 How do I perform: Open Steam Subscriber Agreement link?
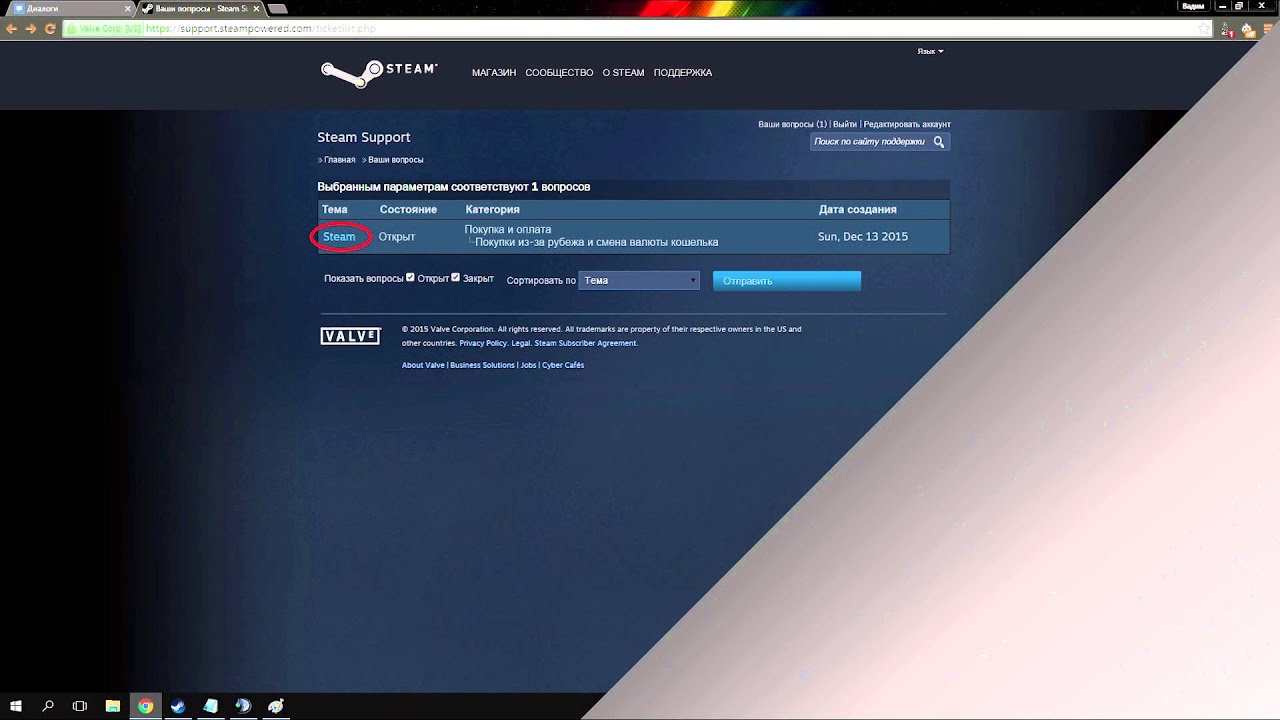pyautogui.click(x=585, y=343)
